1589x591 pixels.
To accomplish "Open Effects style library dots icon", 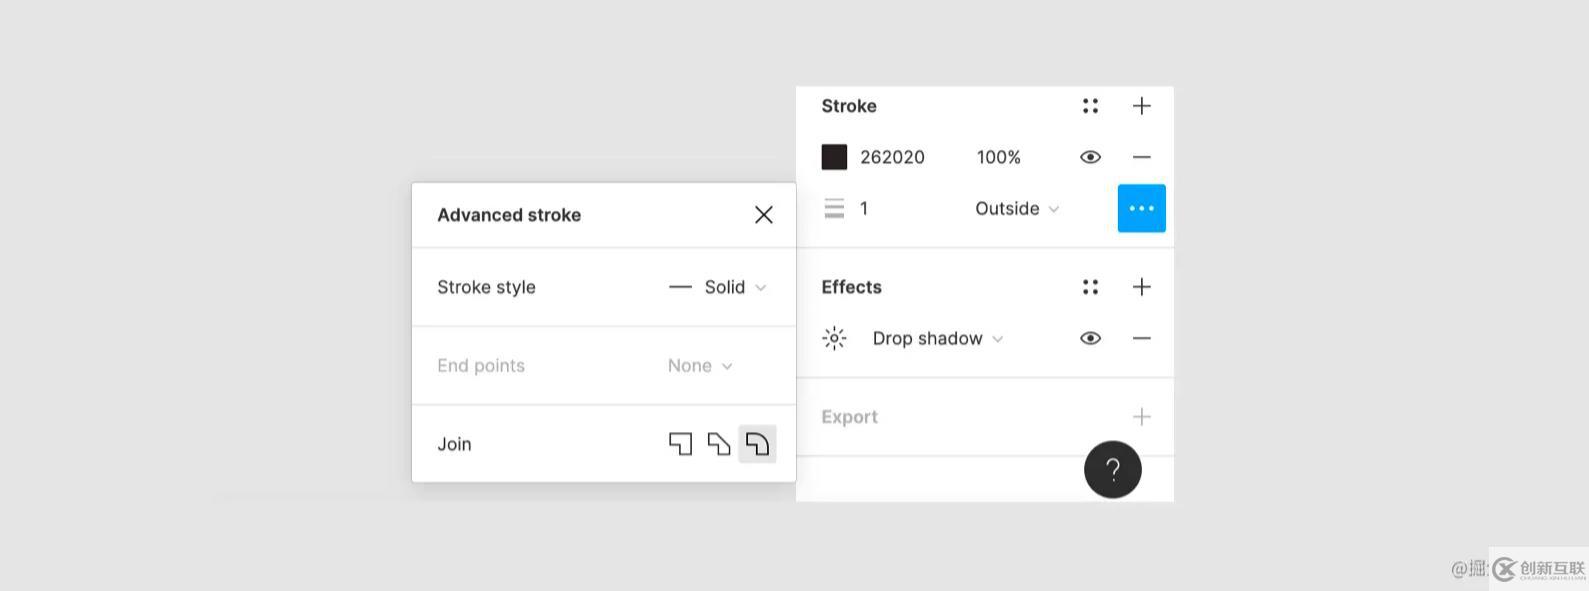I will (1090, 287).
